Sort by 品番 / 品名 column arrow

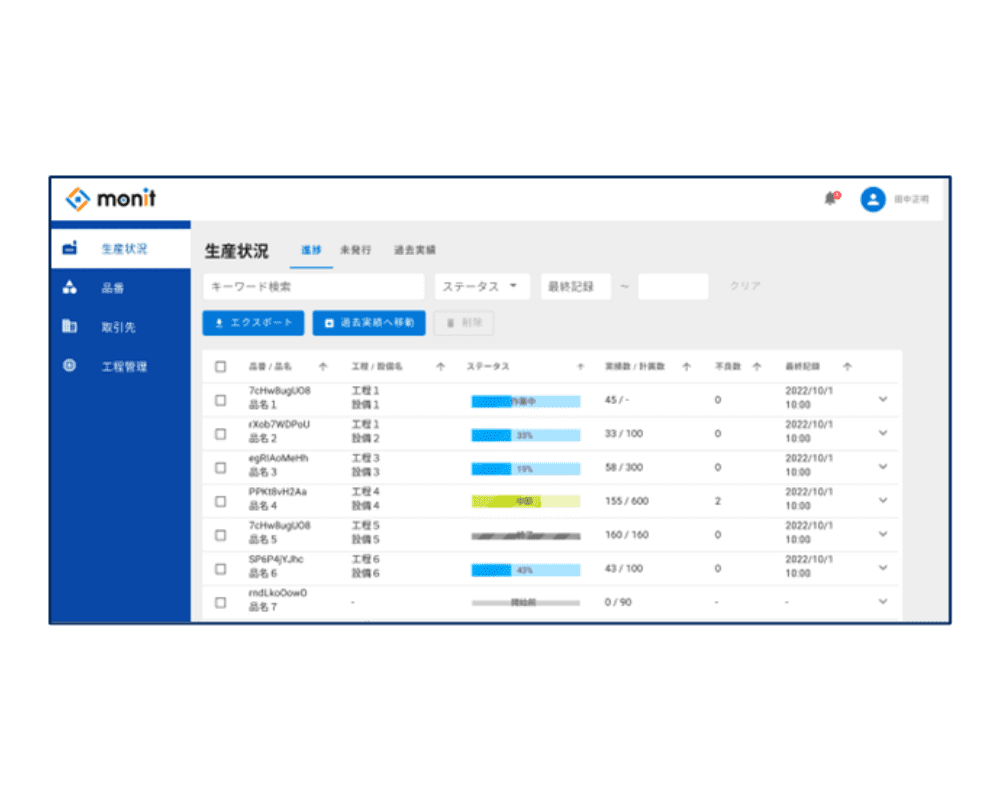(x=322, y=367)
